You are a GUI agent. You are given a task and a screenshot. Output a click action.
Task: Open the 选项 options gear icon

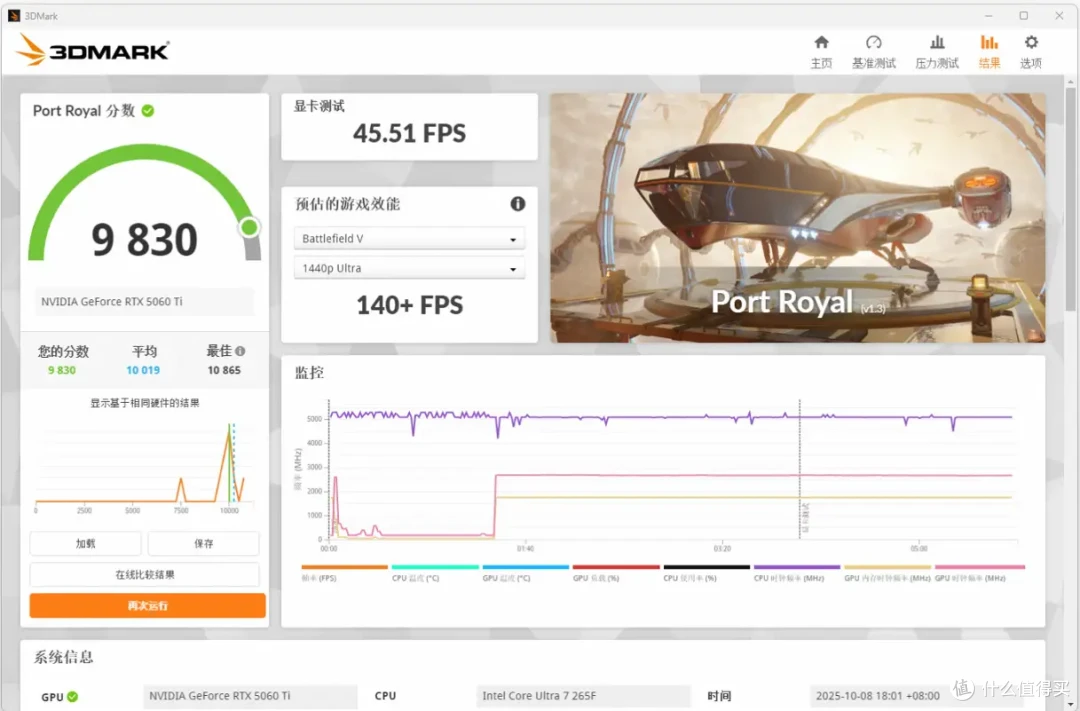[1031, 43]
